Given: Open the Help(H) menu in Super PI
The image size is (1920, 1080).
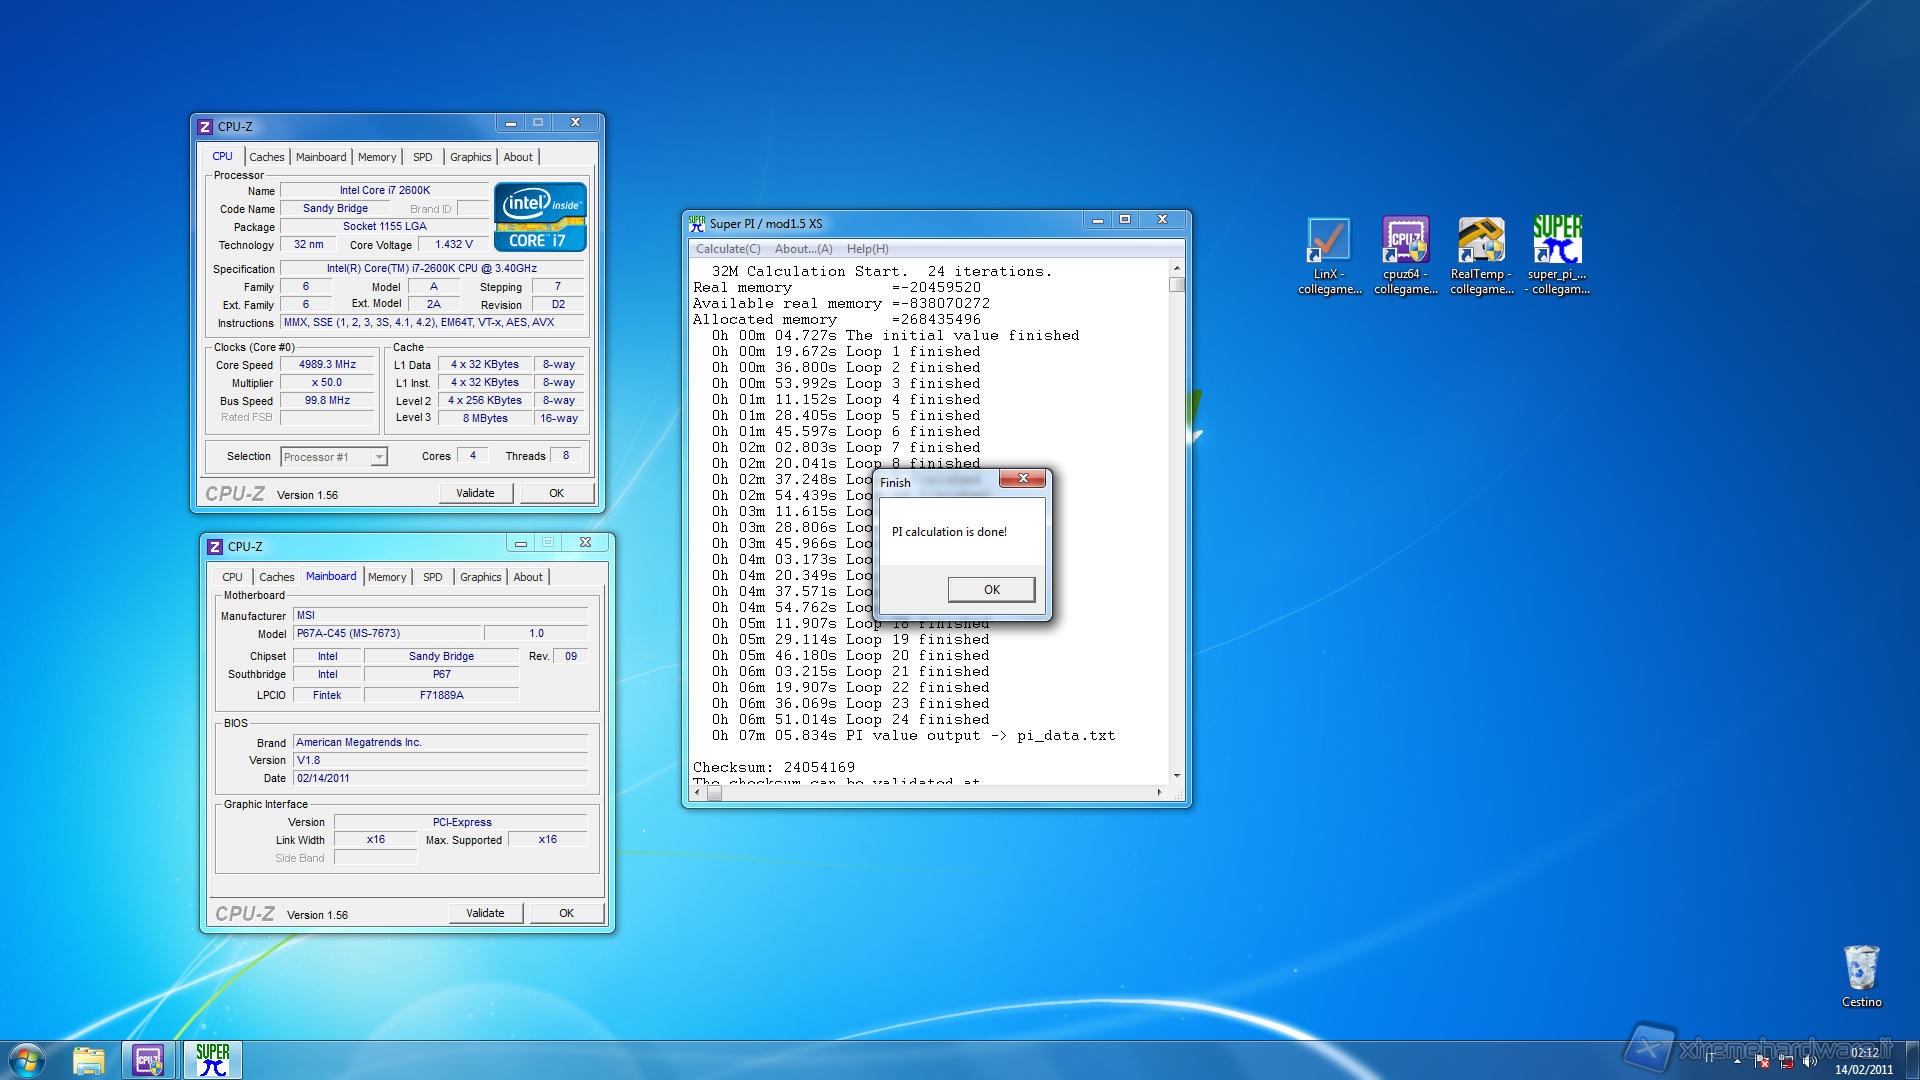Looking at the screenshot, I should (867, 249).
